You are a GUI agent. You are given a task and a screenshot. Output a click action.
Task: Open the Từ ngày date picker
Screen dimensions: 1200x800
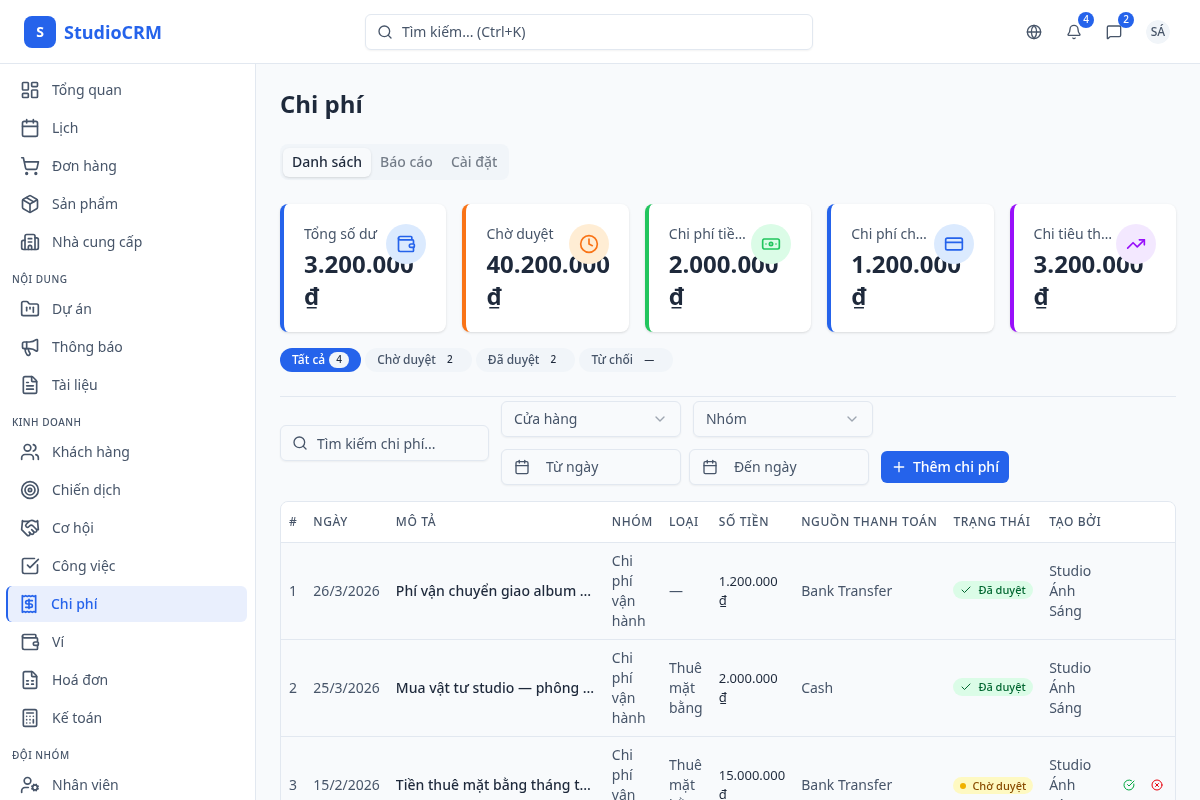[590, 467]
